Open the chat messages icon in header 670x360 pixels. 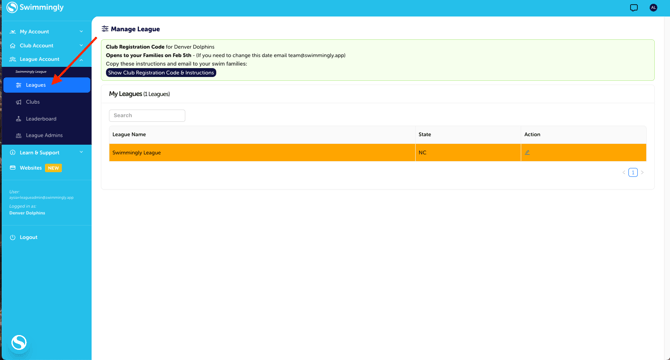634,7
